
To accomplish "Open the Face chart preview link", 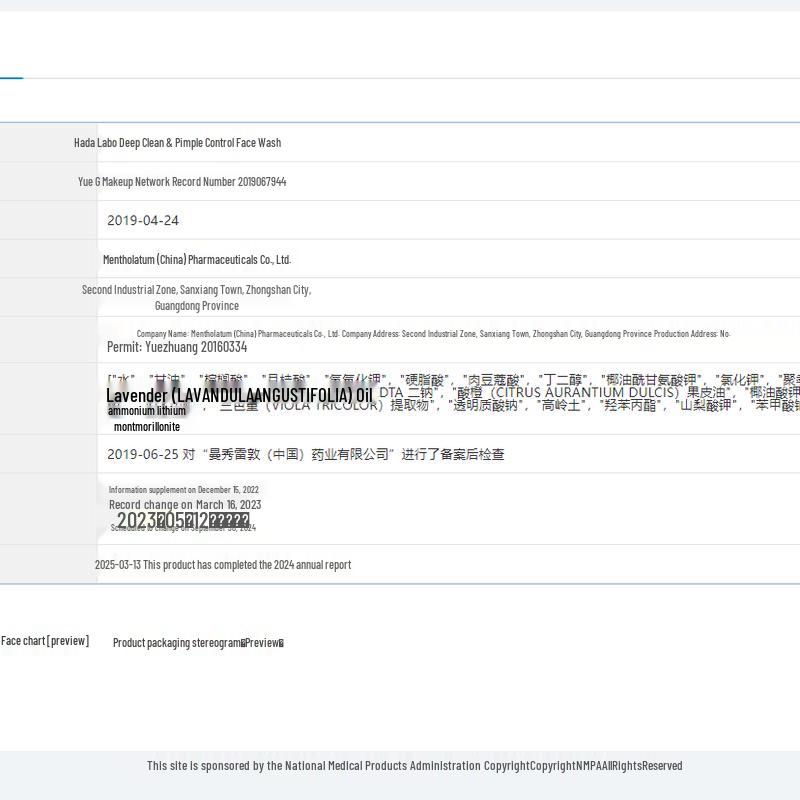I will pyautogui.click(x=45, y=641).
